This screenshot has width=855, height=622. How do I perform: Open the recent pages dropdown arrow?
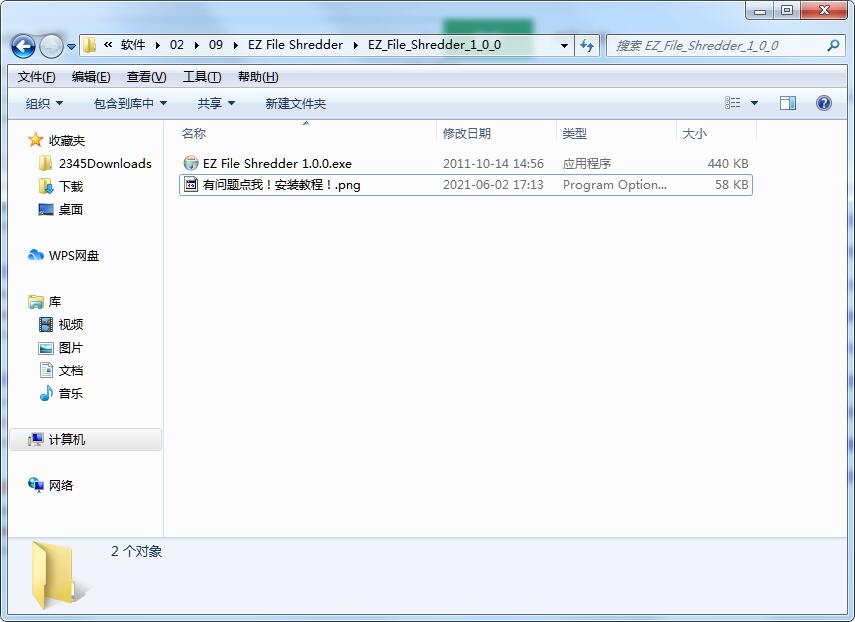click(71, 47)
